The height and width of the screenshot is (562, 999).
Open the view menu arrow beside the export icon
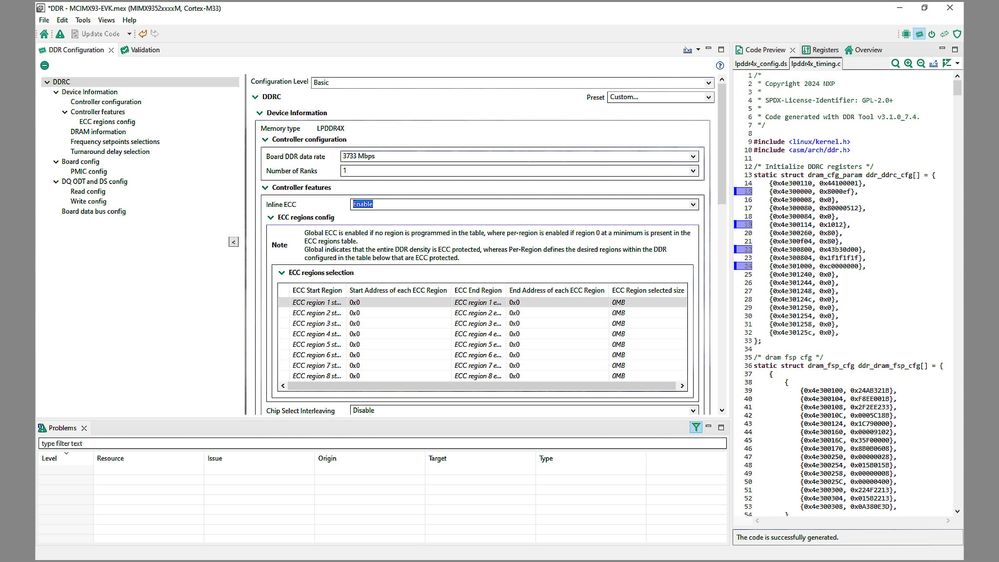click(x=698, y=50)
